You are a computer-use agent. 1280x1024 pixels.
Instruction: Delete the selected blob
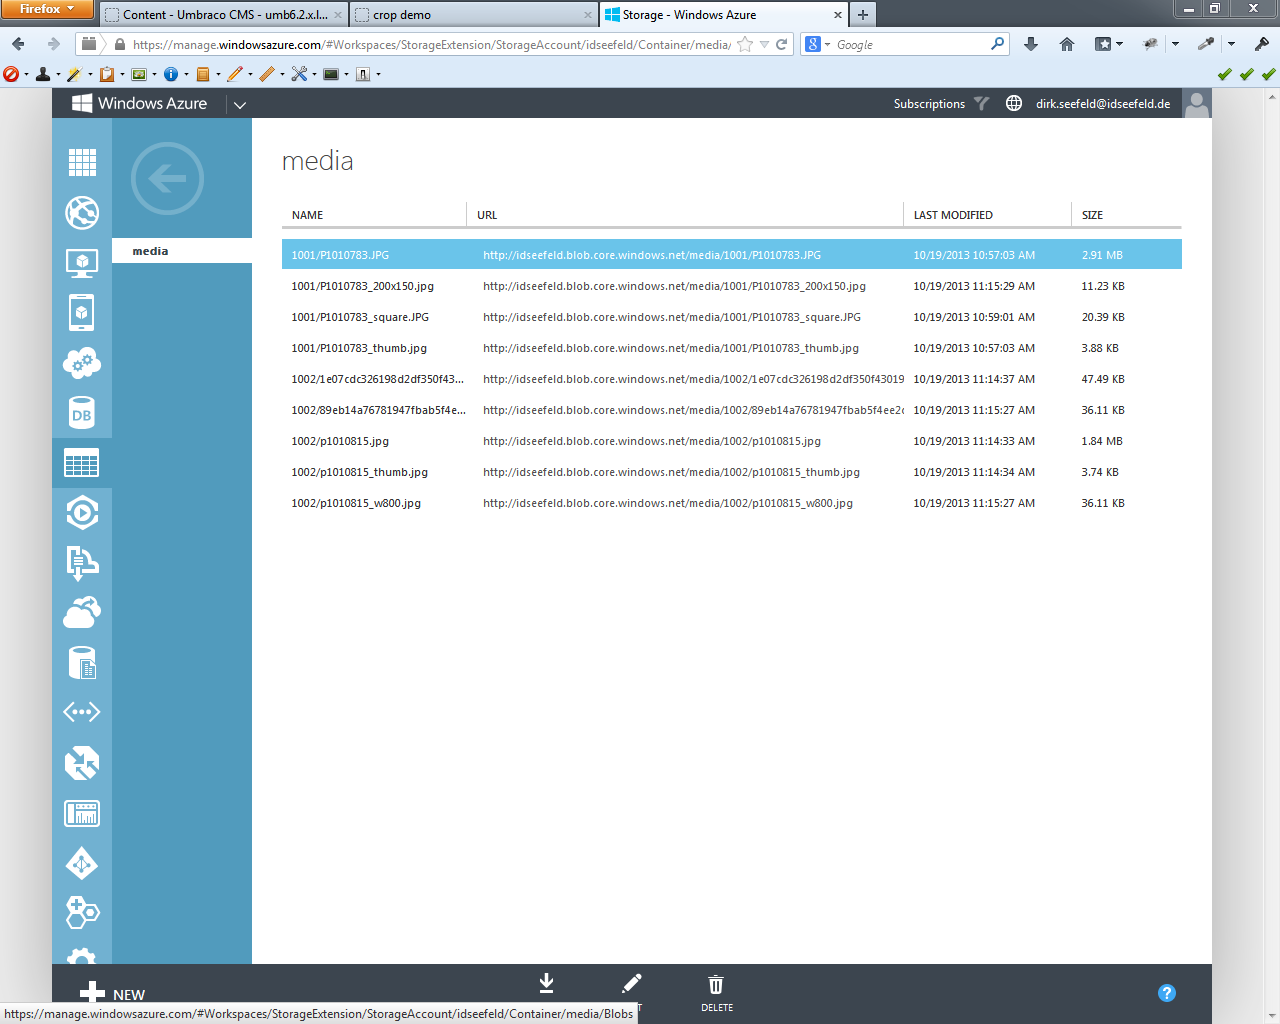(x=716, y=993)
